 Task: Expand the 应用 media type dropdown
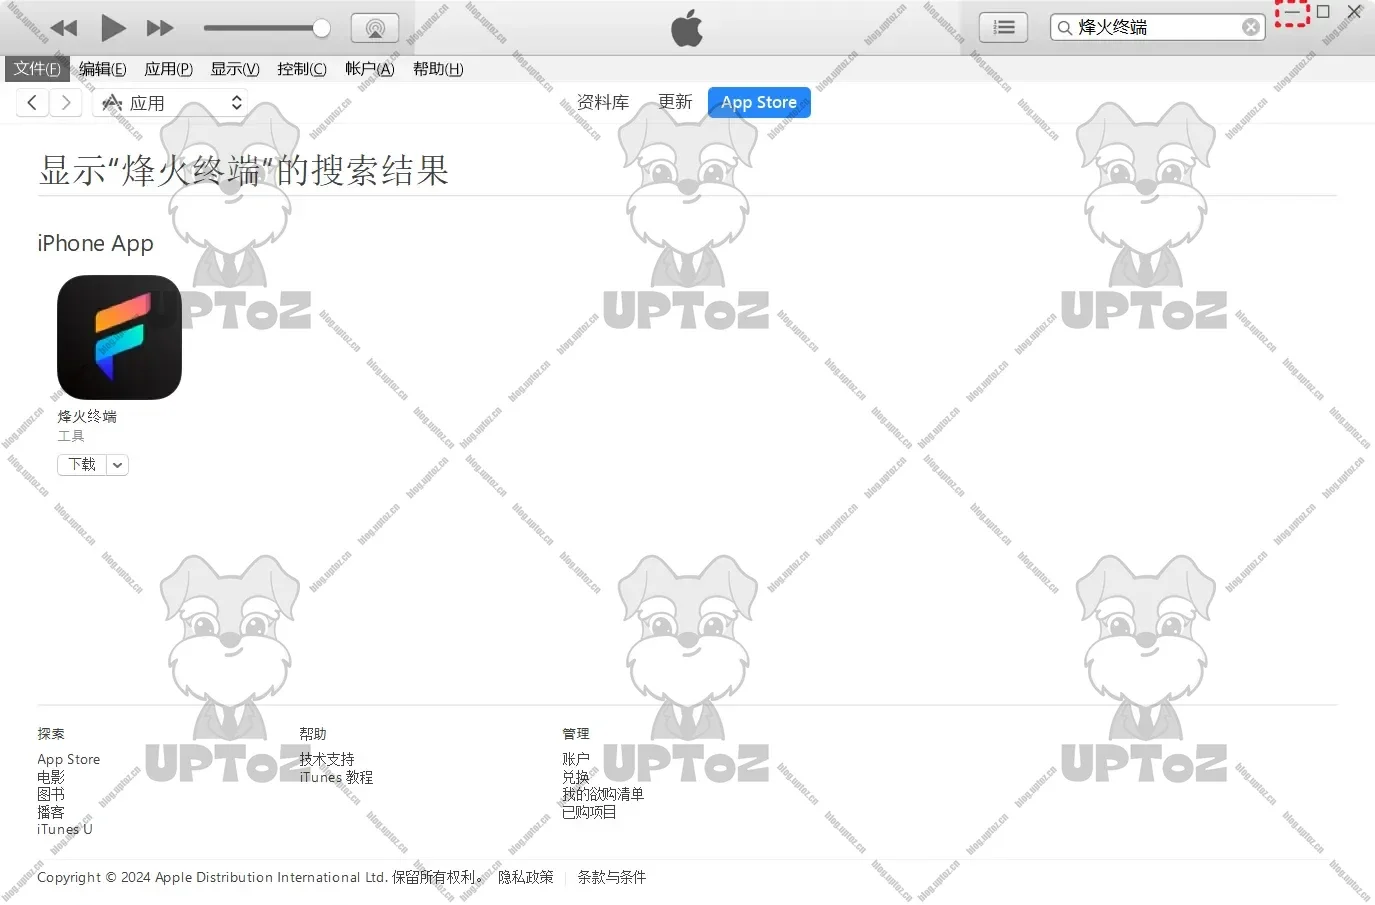(x=170, y=102)
